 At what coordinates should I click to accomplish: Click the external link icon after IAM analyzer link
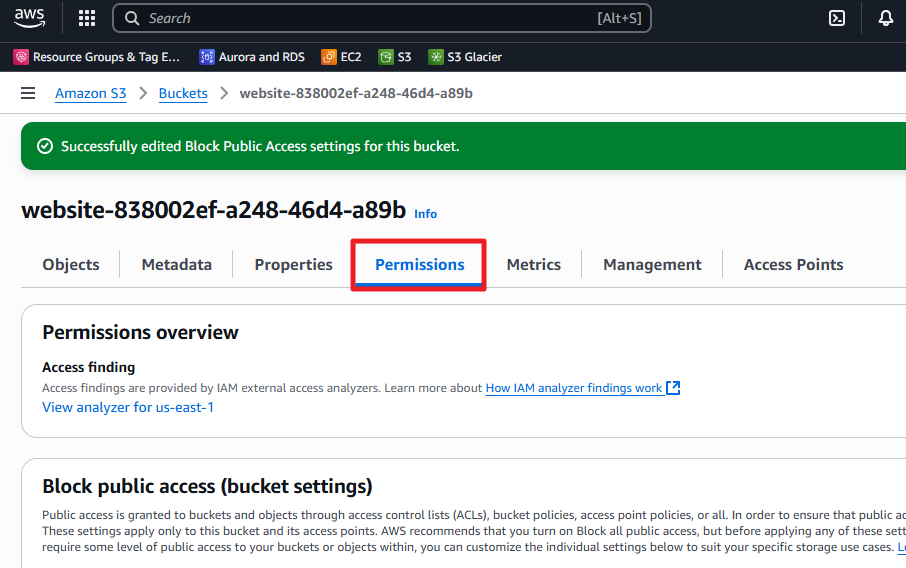pos(673,388)
